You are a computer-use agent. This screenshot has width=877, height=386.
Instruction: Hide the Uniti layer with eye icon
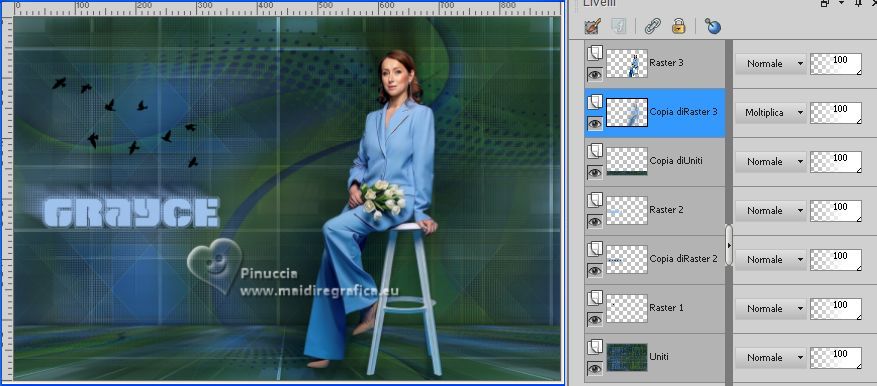(595, 368)
